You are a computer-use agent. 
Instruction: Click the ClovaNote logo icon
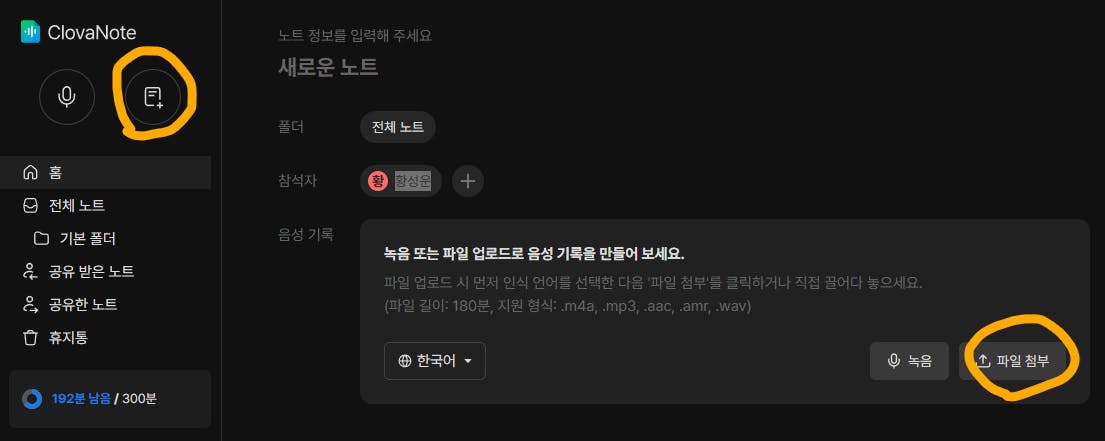pyautogui.click(x=30, y=32)
